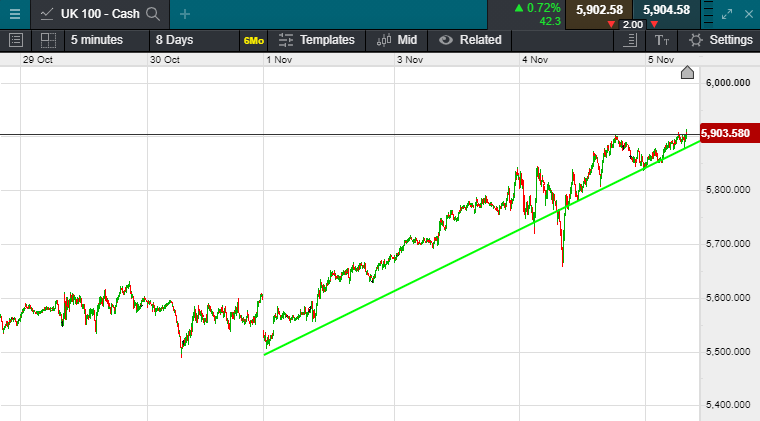Viewport: 760px width, 421px height.
Task: Click the UK 100 - Cash tab title
Action: [100, 14]
